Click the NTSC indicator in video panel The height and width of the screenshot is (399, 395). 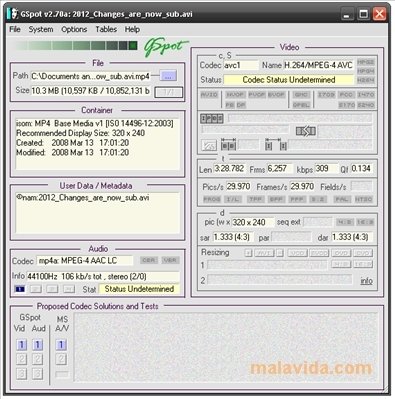click(363, 199)
